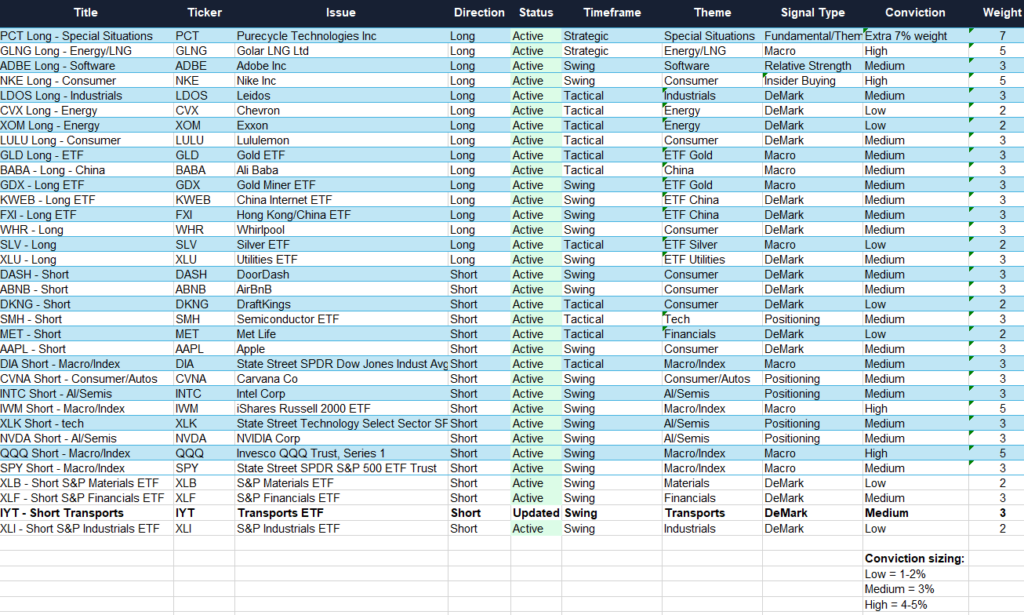Select the 'NVIDIA Corp' issue cell
This screenshot has height=615, width=1024.
(341, 439)
